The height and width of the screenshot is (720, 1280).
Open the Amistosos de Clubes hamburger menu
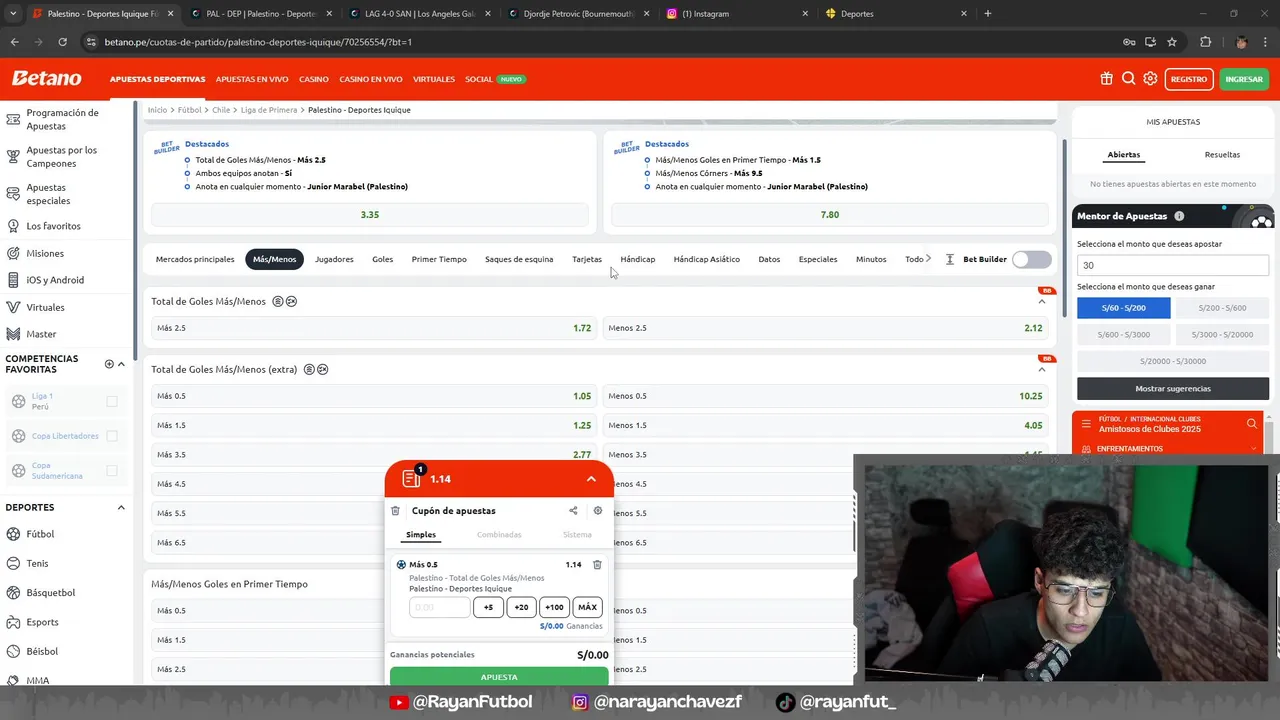click(x=1085, y=424)
